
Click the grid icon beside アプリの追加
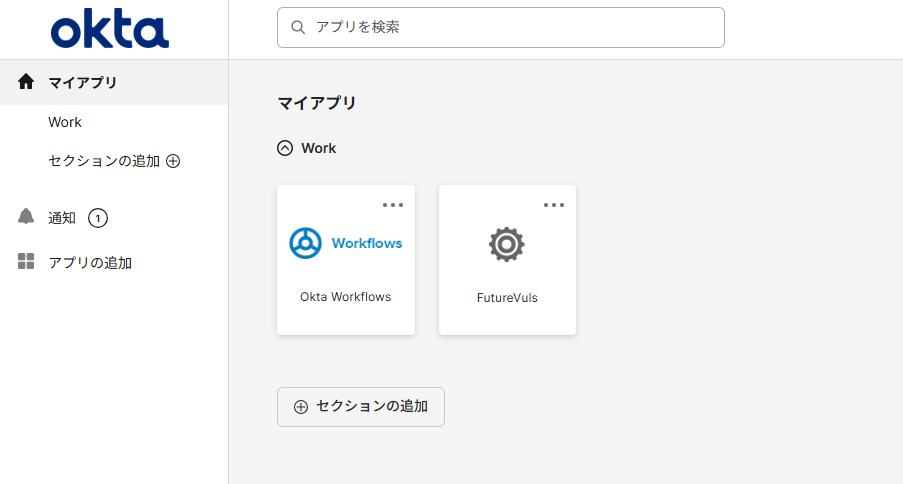[x=27, y=263]
